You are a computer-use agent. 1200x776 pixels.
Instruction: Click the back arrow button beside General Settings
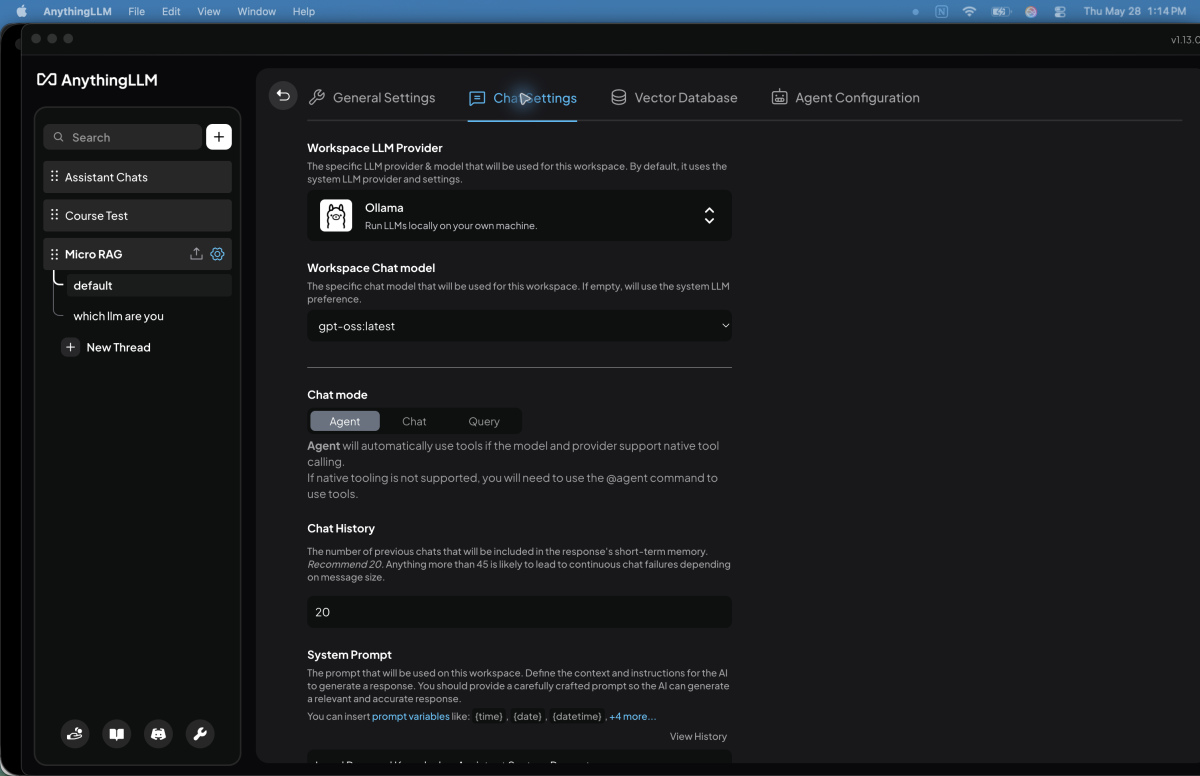point(283,96)
